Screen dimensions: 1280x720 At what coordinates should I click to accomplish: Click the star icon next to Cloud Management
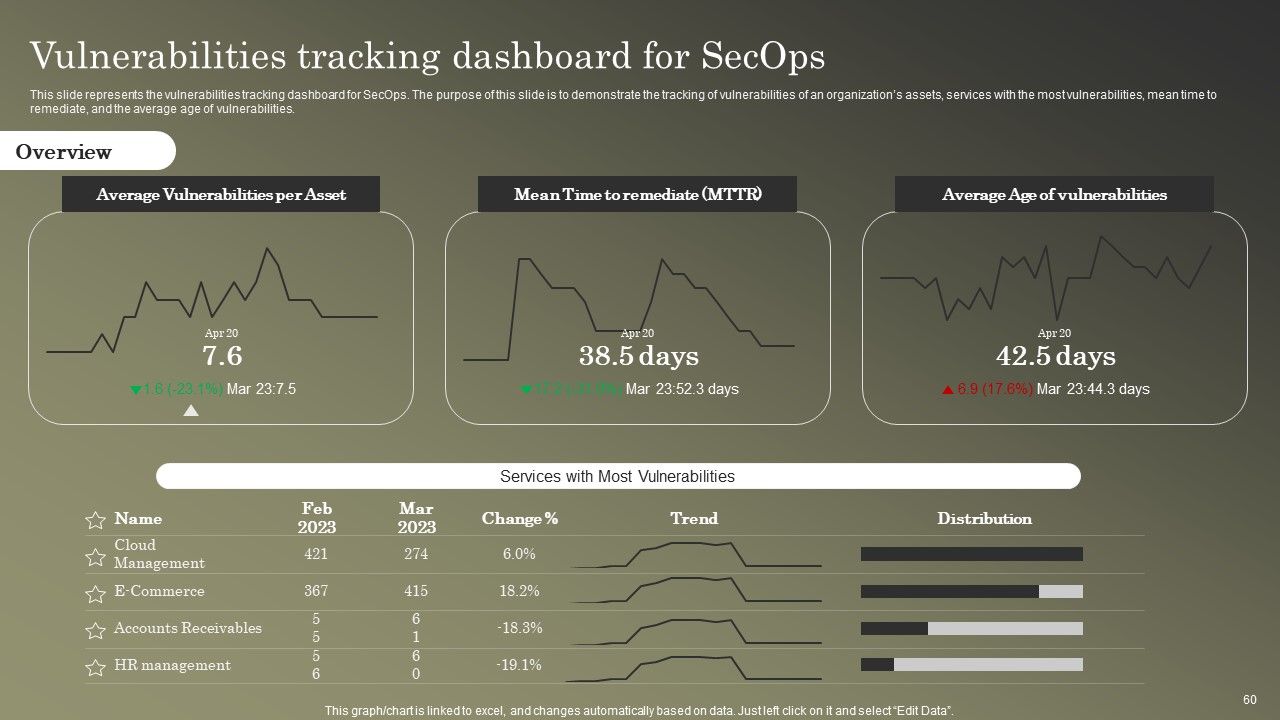pos(95,557)
